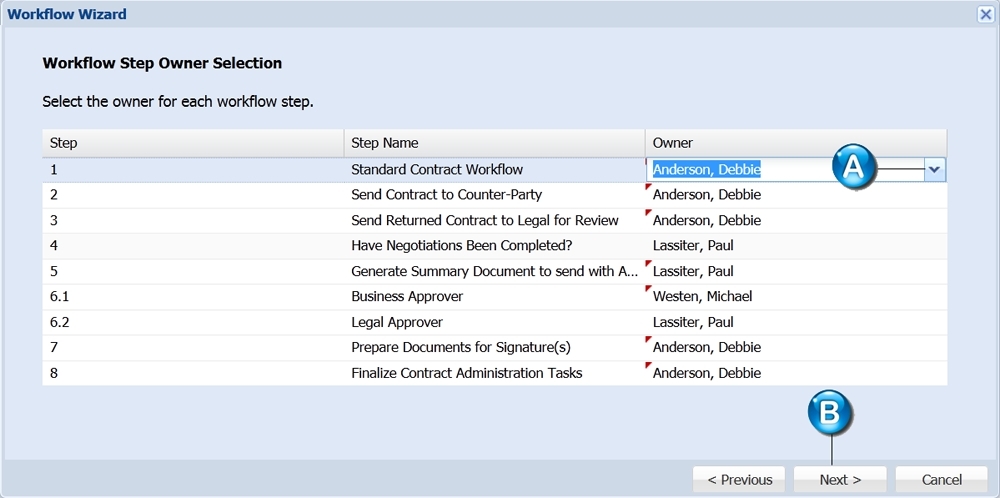The image size is (1000, 498).
Task: Select the Legal Approver step row
Action: tap(495, 322)
